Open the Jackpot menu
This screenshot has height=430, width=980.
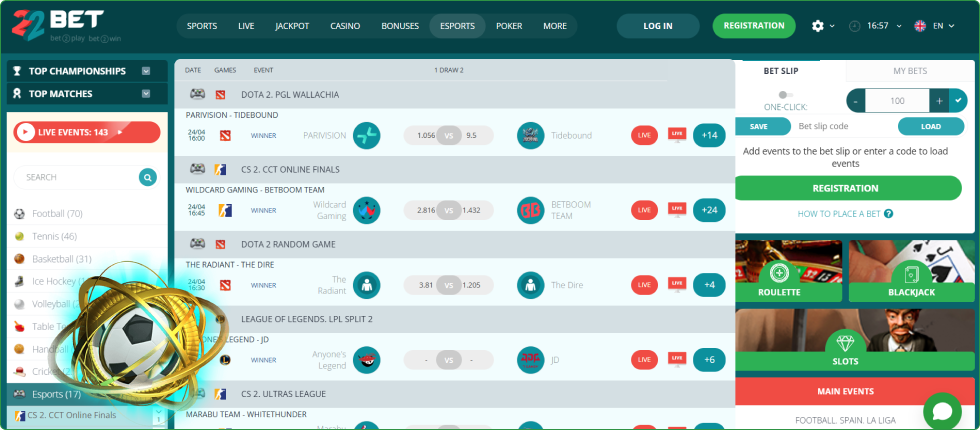pos(292,26)
